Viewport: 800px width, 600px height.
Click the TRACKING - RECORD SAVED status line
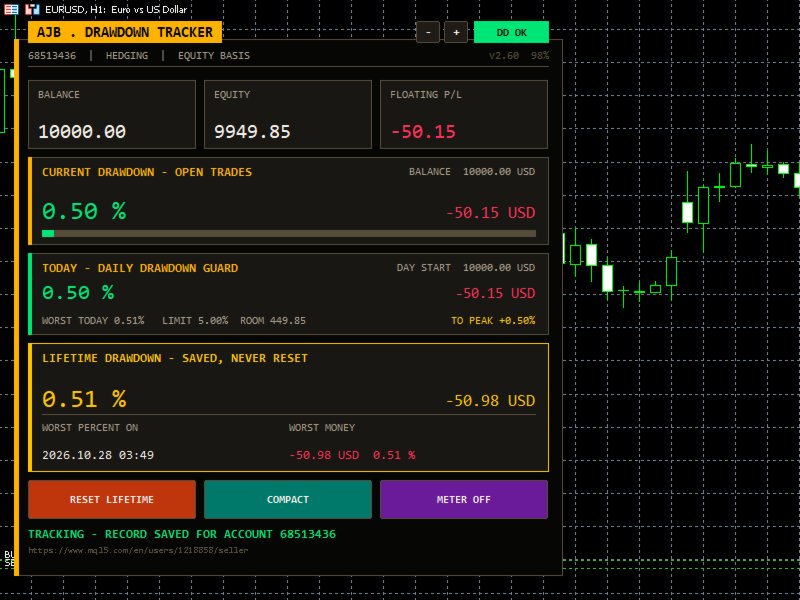(x=182, y=534)
